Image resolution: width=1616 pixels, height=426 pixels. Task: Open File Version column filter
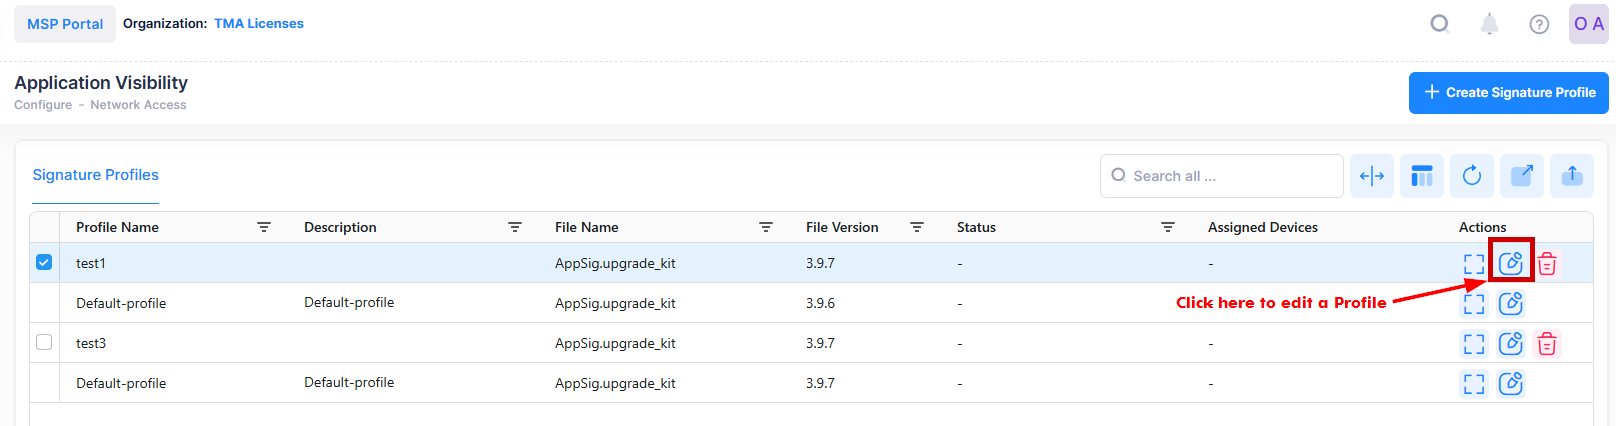point(917,227)
